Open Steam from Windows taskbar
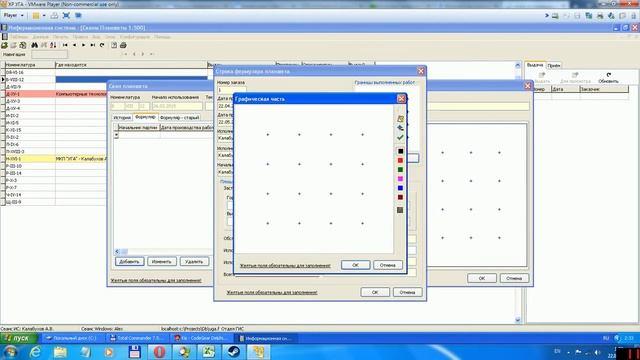Image resolution: width=640 pixels, height=360 pixels. pyautogui.click(x=234, y=351)
